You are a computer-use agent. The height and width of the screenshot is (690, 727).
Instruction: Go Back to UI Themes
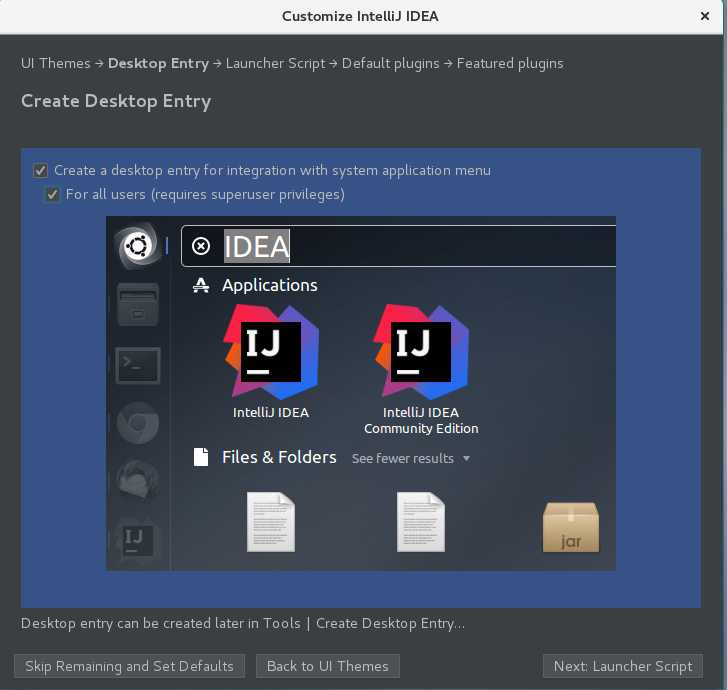click(x=328, y=666)
